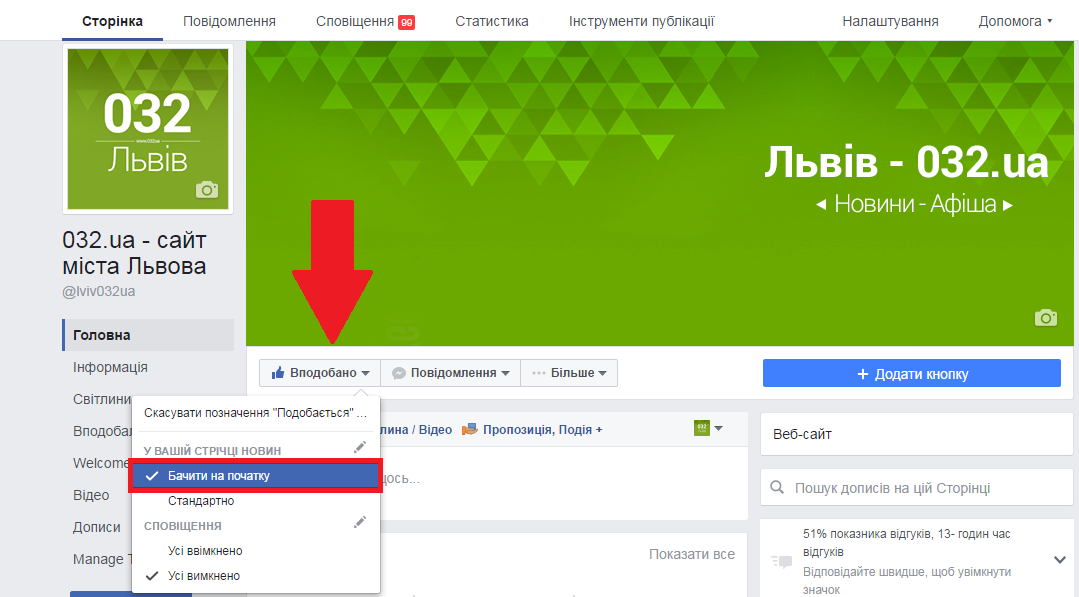This screenshot has height=597, width=1079.
Task: Open Дописи in left sidebar
Action: point(96,527)
